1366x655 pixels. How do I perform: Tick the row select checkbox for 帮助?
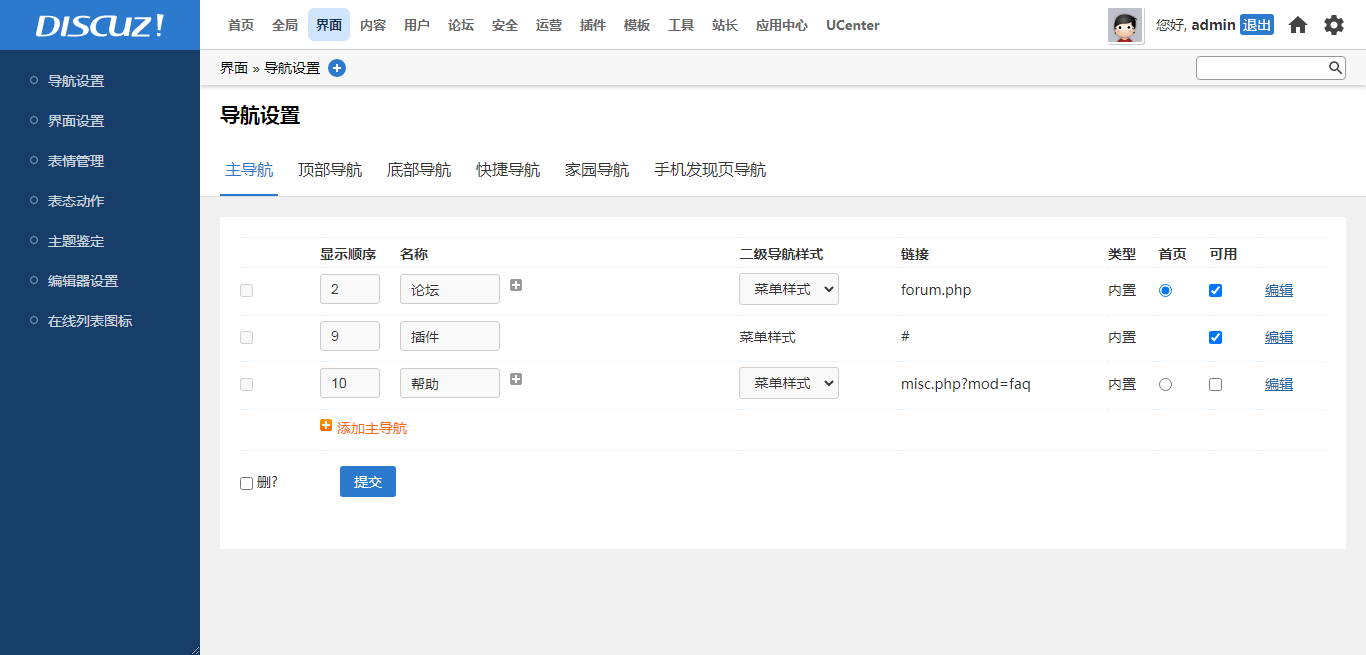point(246,384)
